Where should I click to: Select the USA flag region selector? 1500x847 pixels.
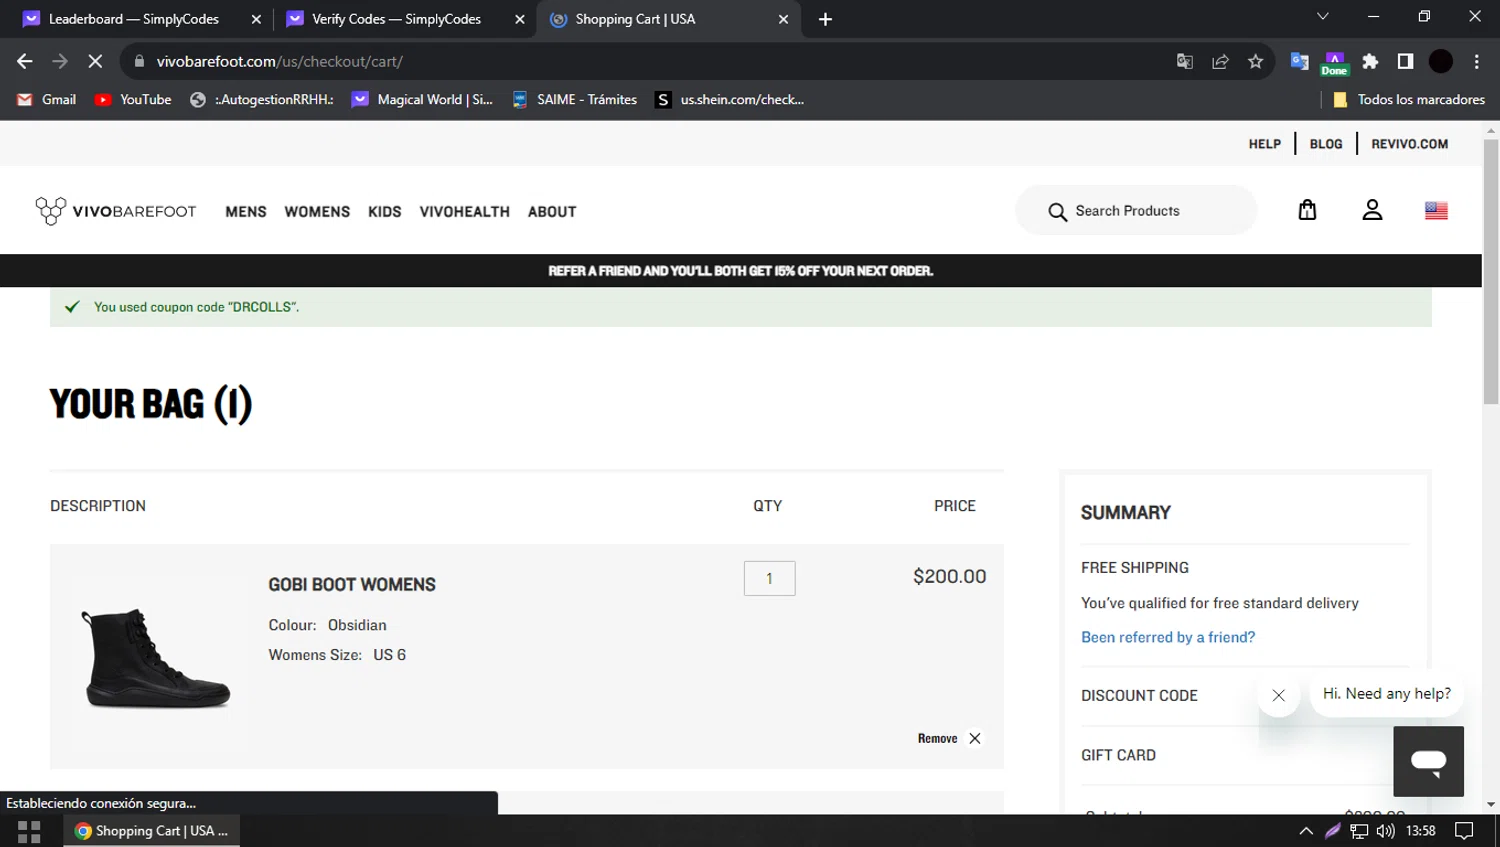click(x=1436, y=210)
